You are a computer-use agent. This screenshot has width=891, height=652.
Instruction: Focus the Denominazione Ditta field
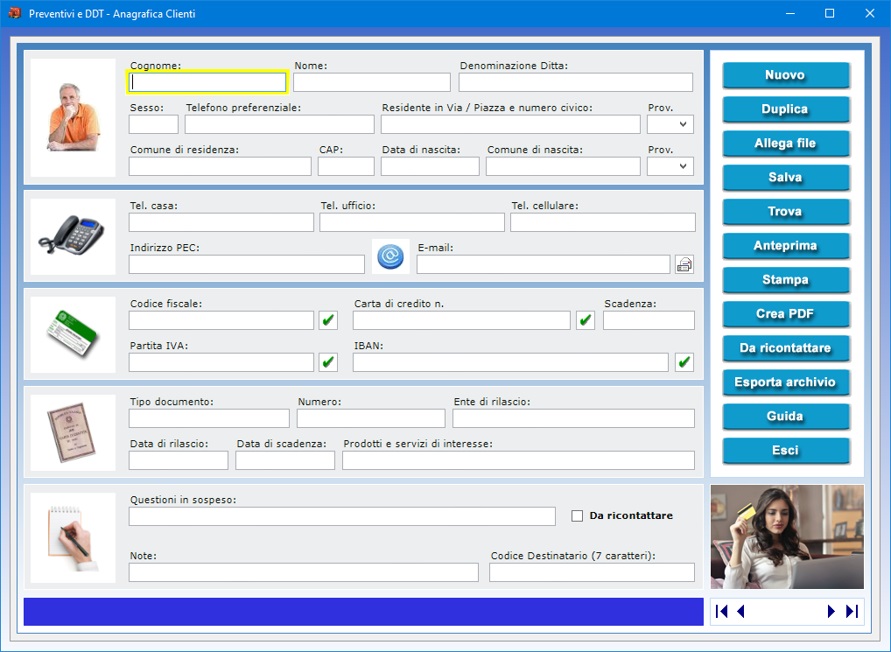(576, 82)
